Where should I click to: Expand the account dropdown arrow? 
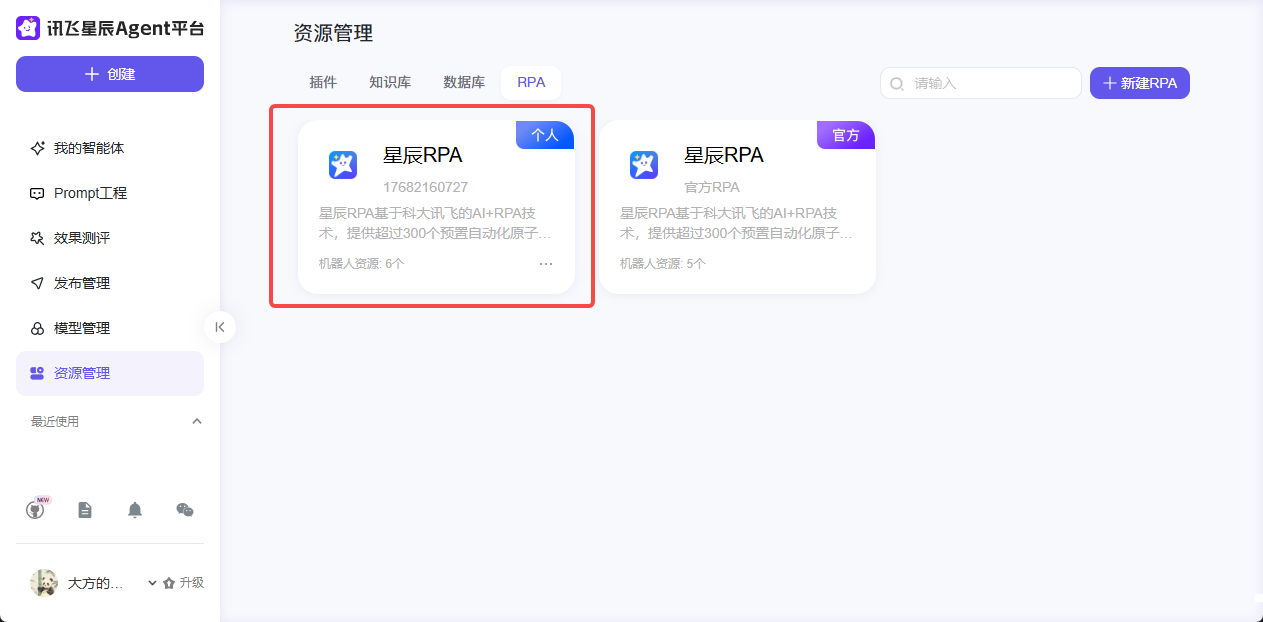(151, 582)
